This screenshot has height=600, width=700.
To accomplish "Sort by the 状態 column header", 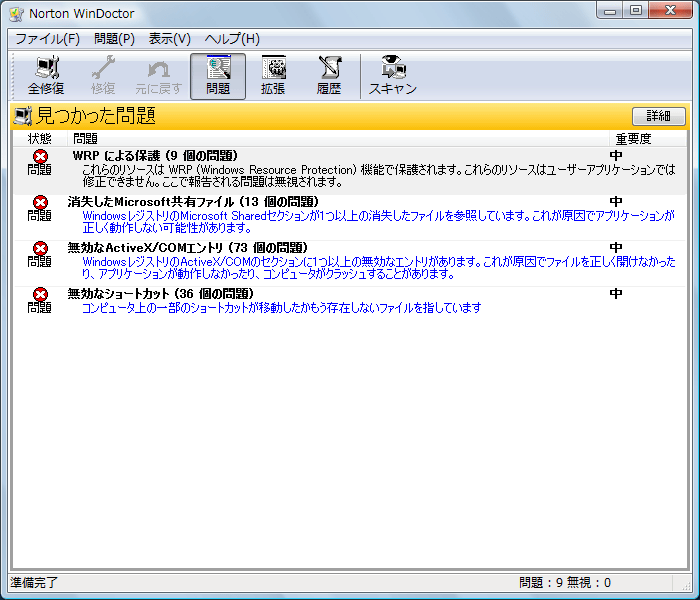I will (40, 139).
